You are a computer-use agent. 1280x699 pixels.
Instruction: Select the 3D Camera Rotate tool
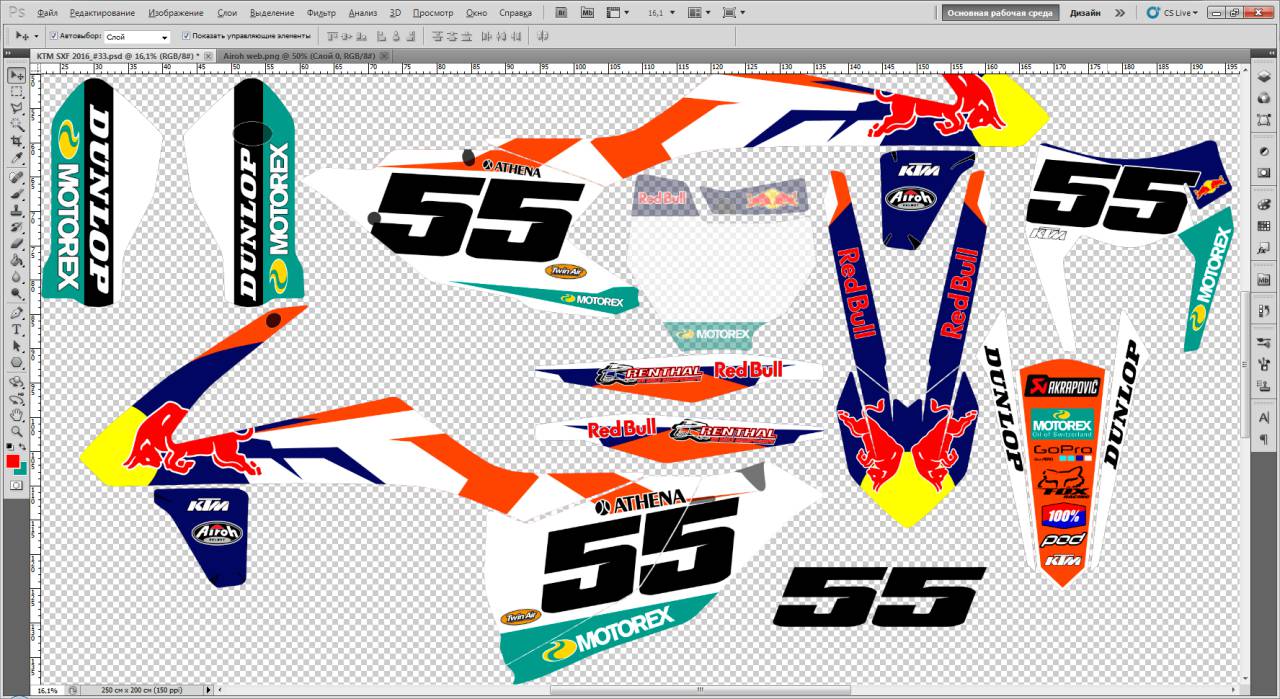(17, 397)
